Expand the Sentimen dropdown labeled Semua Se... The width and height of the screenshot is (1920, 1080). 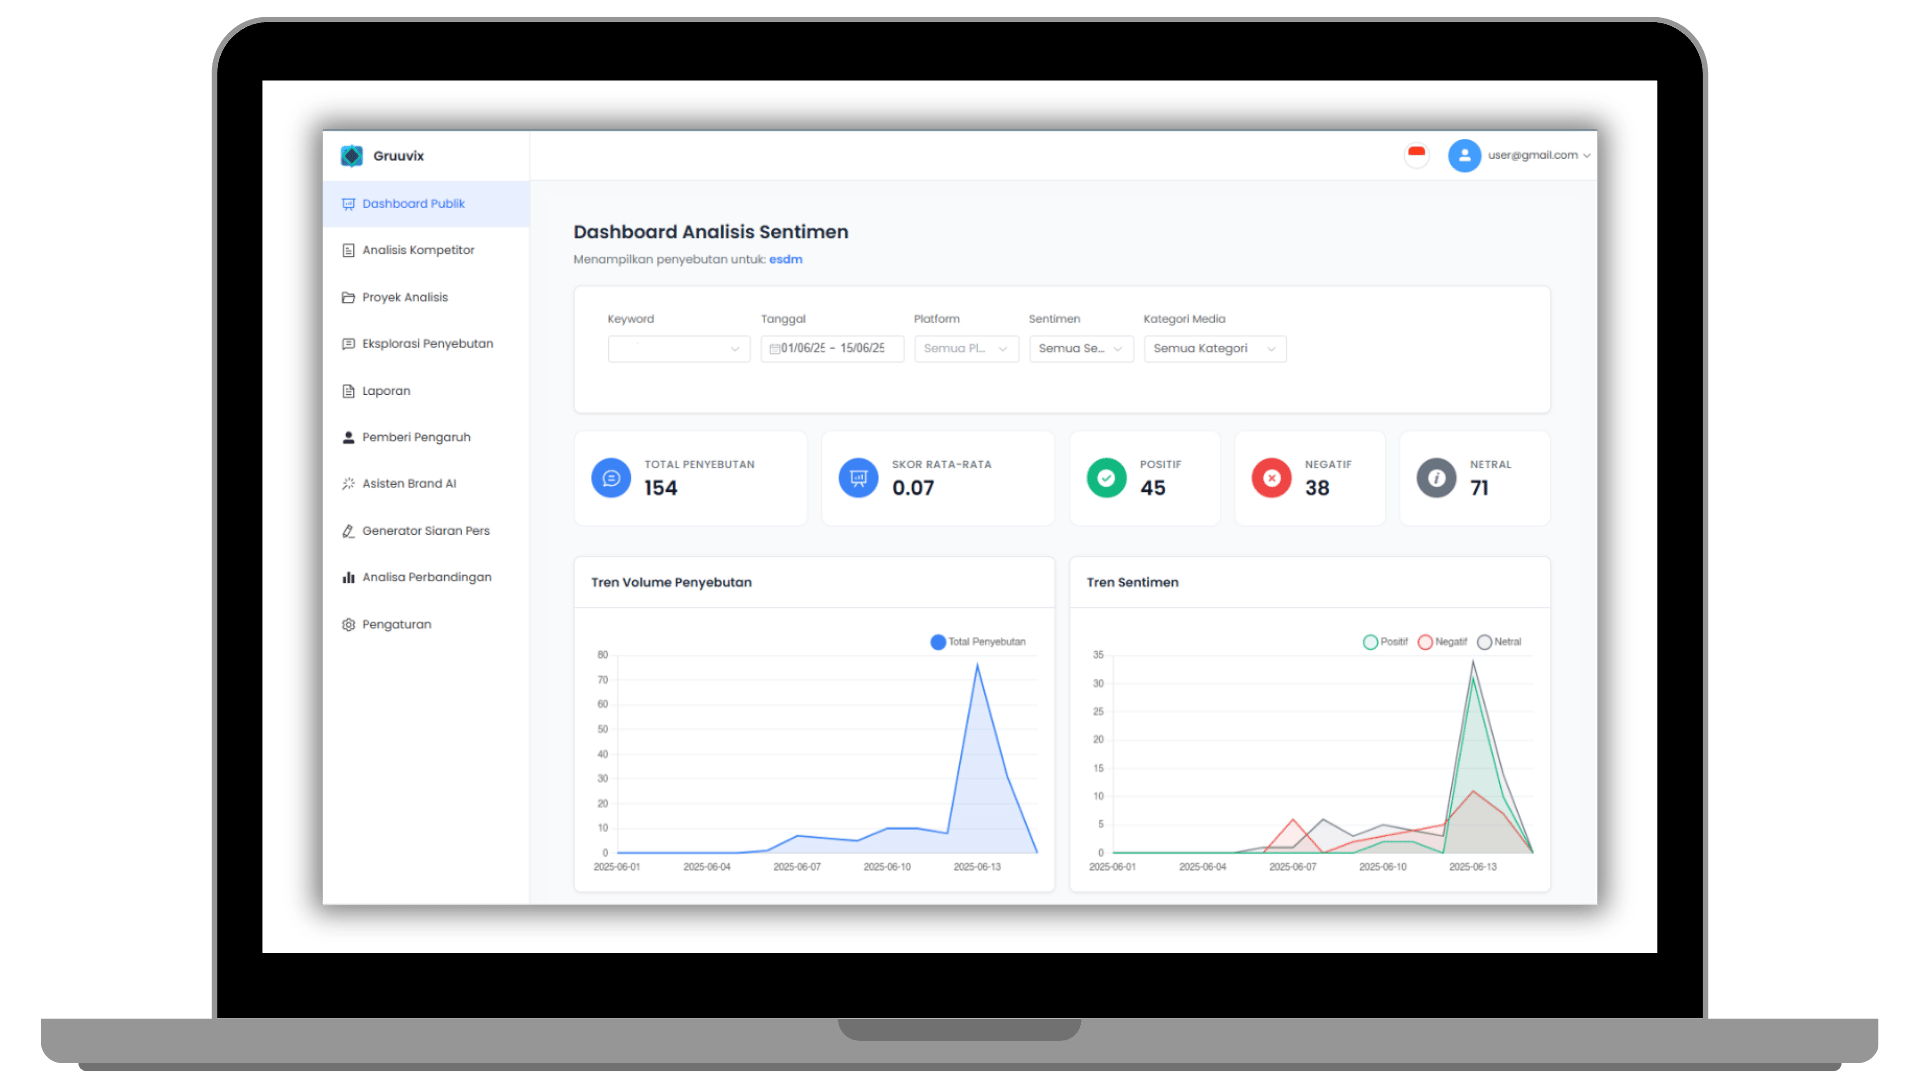[x=1080, y=349]
